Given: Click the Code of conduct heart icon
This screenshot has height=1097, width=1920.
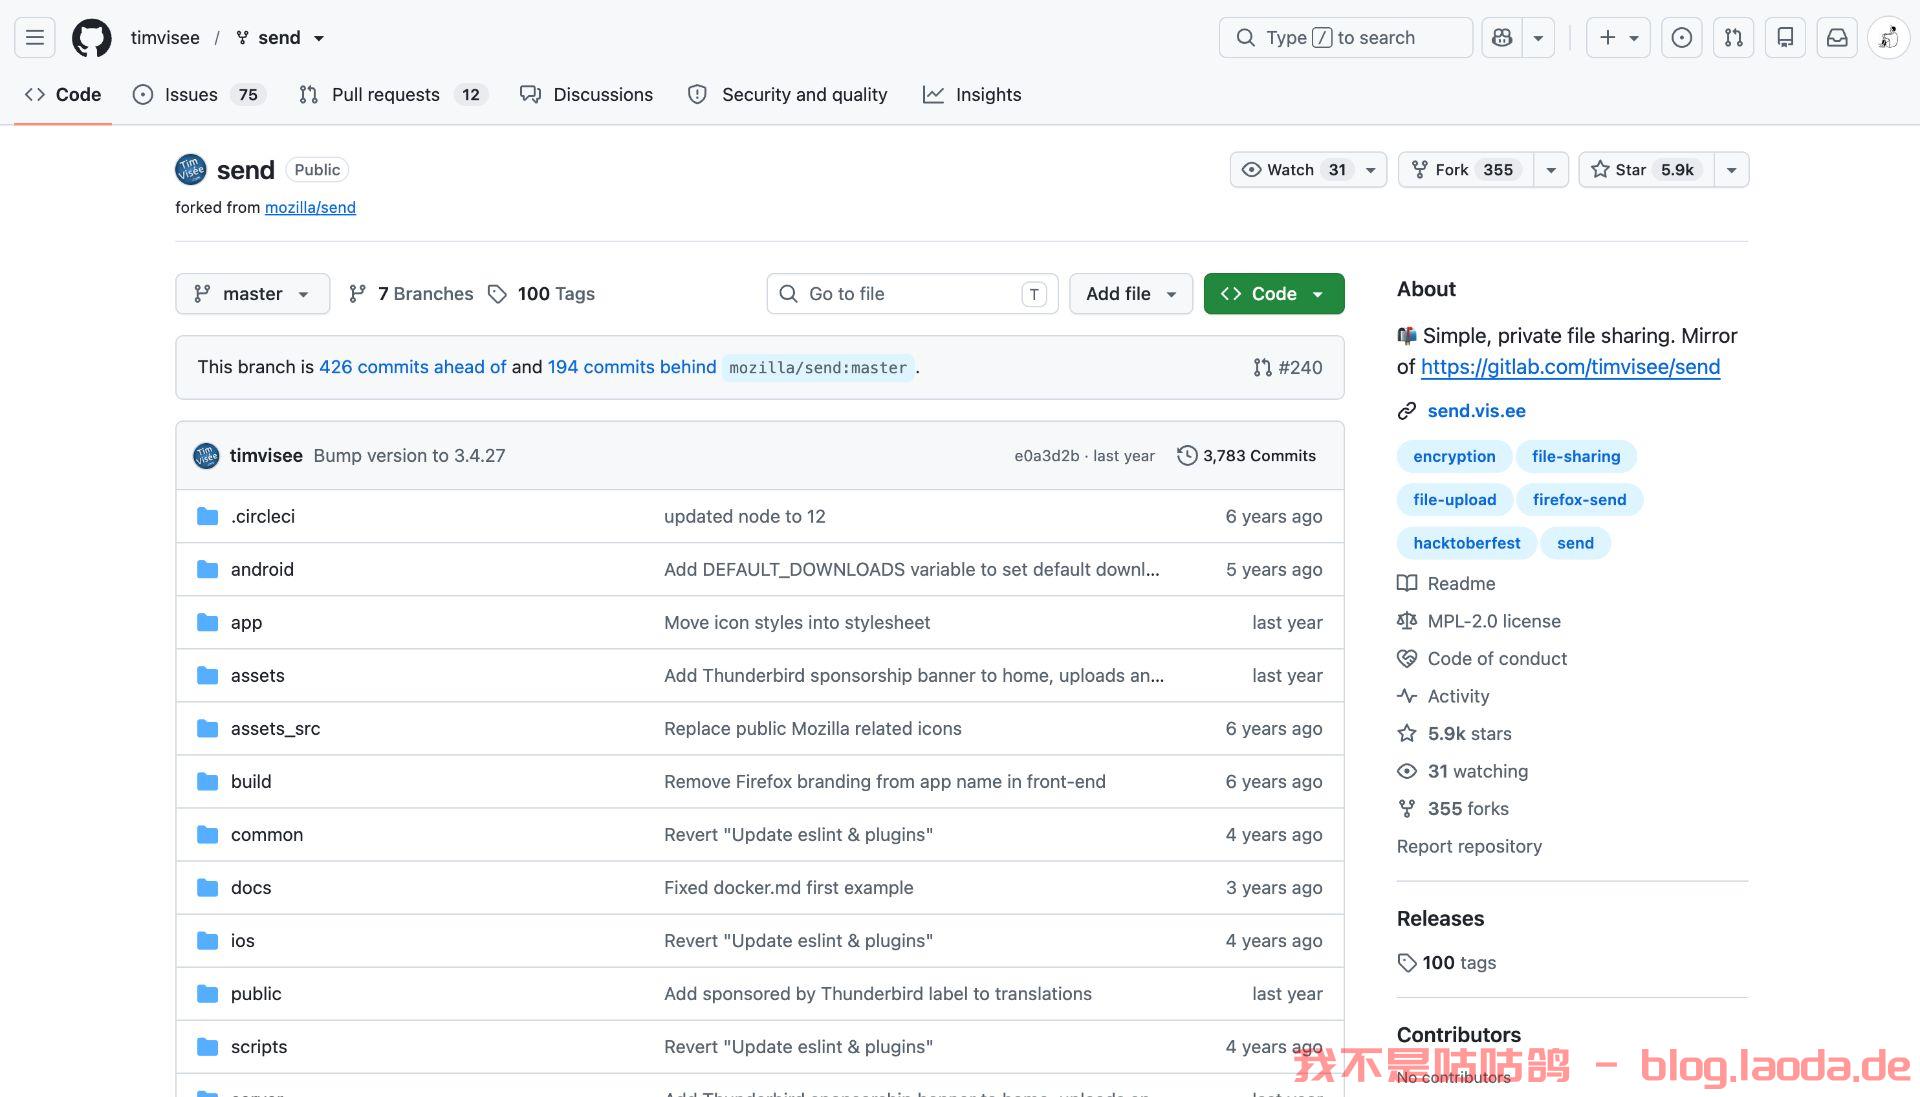Looking at the screenshot, I should [x=1407, y=659].
